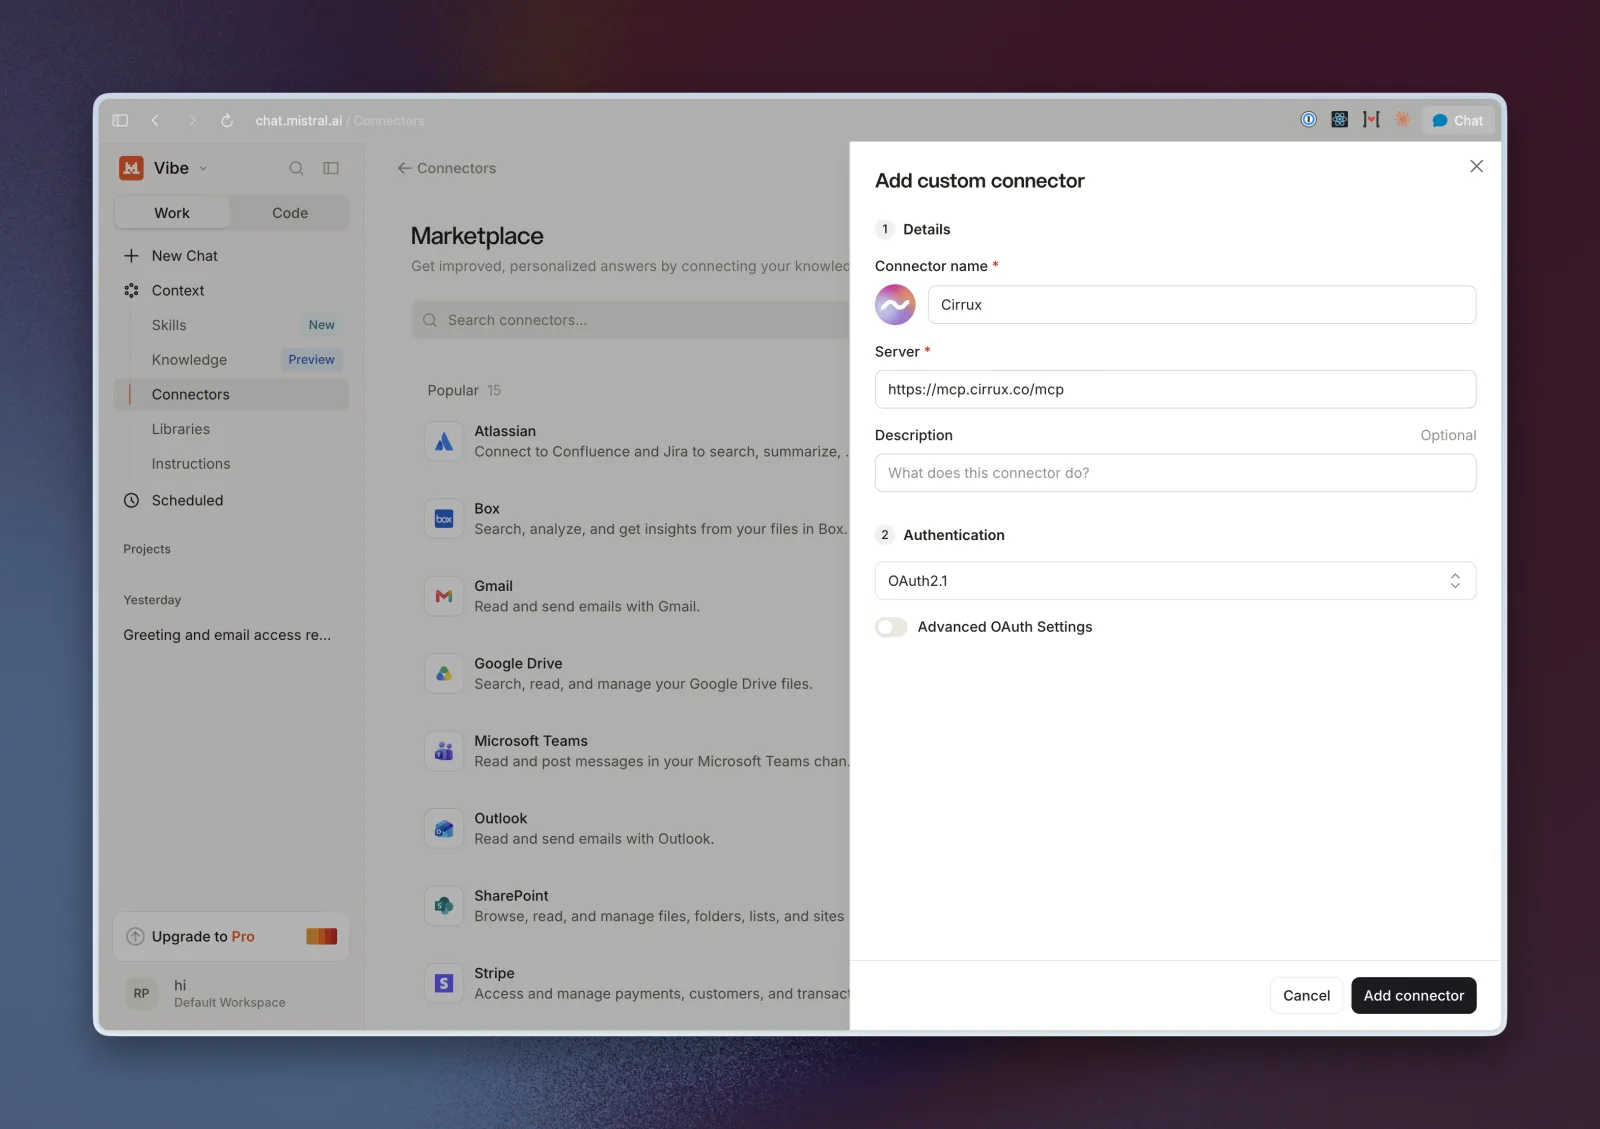Open the SharePoint connector icon
The width and height of the screenshot is (1600, 1129).
coord(444,906)
